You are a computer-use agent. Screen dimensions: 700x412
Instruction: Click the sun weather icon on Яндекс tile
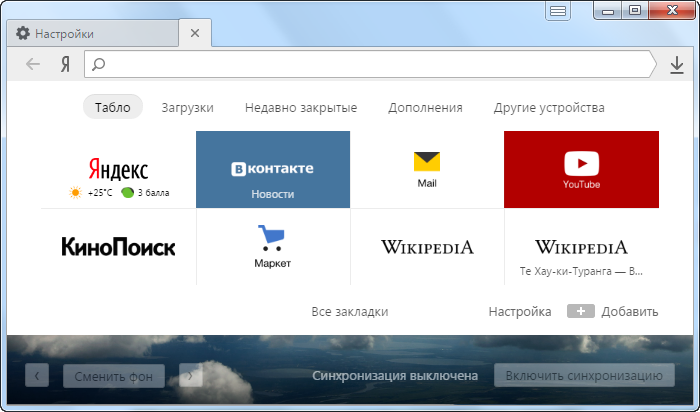(x=75, y=193)
